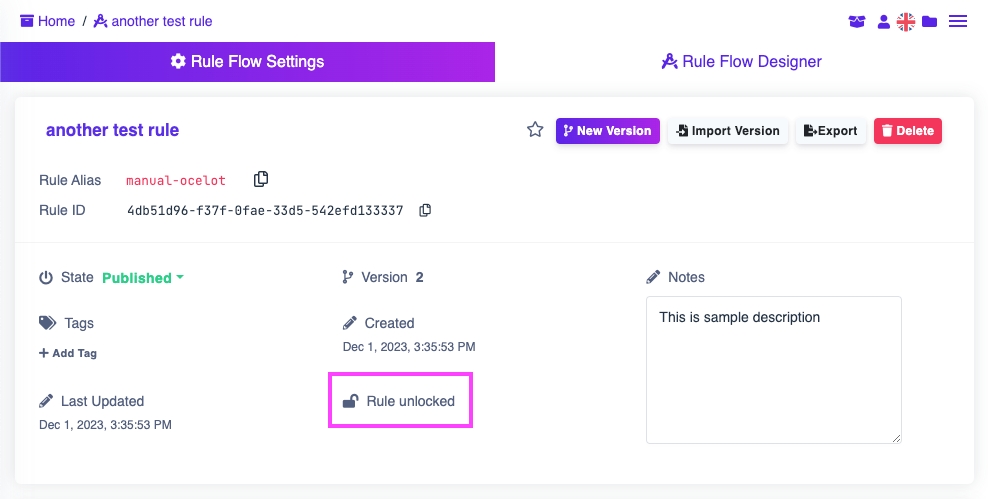Copy the Rule Alias manual-ocelot
Viewport: 988px width, 499px height.
(261, 179)
